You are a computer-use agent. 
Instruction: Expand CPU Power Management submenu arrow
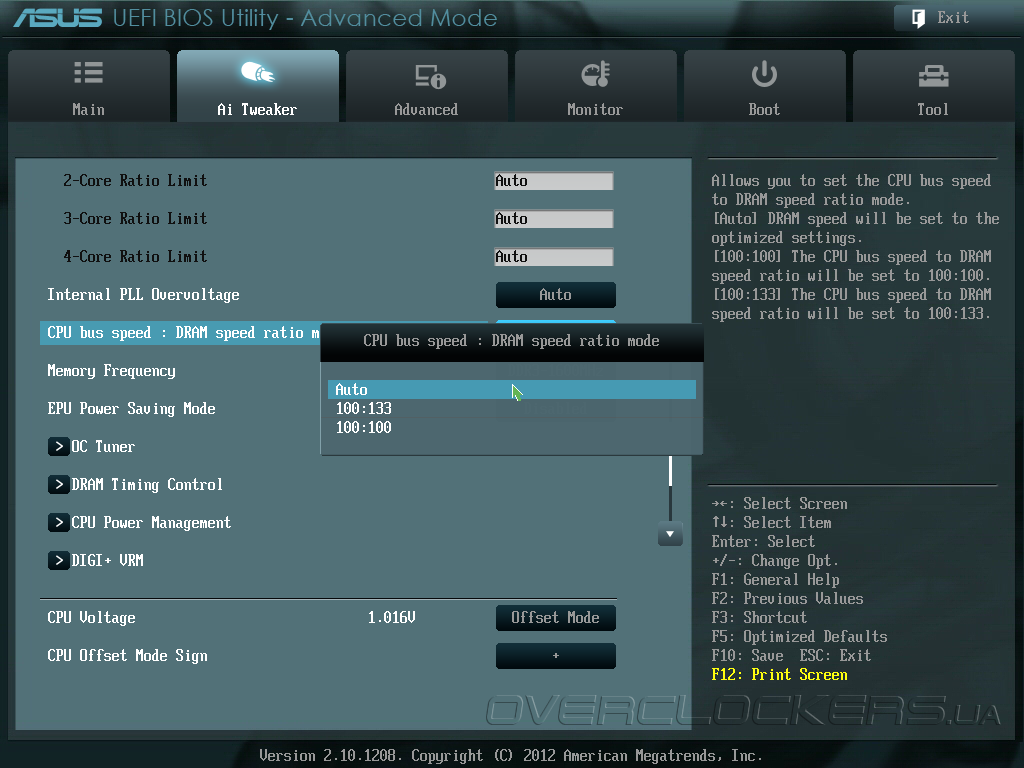(59, 522)
